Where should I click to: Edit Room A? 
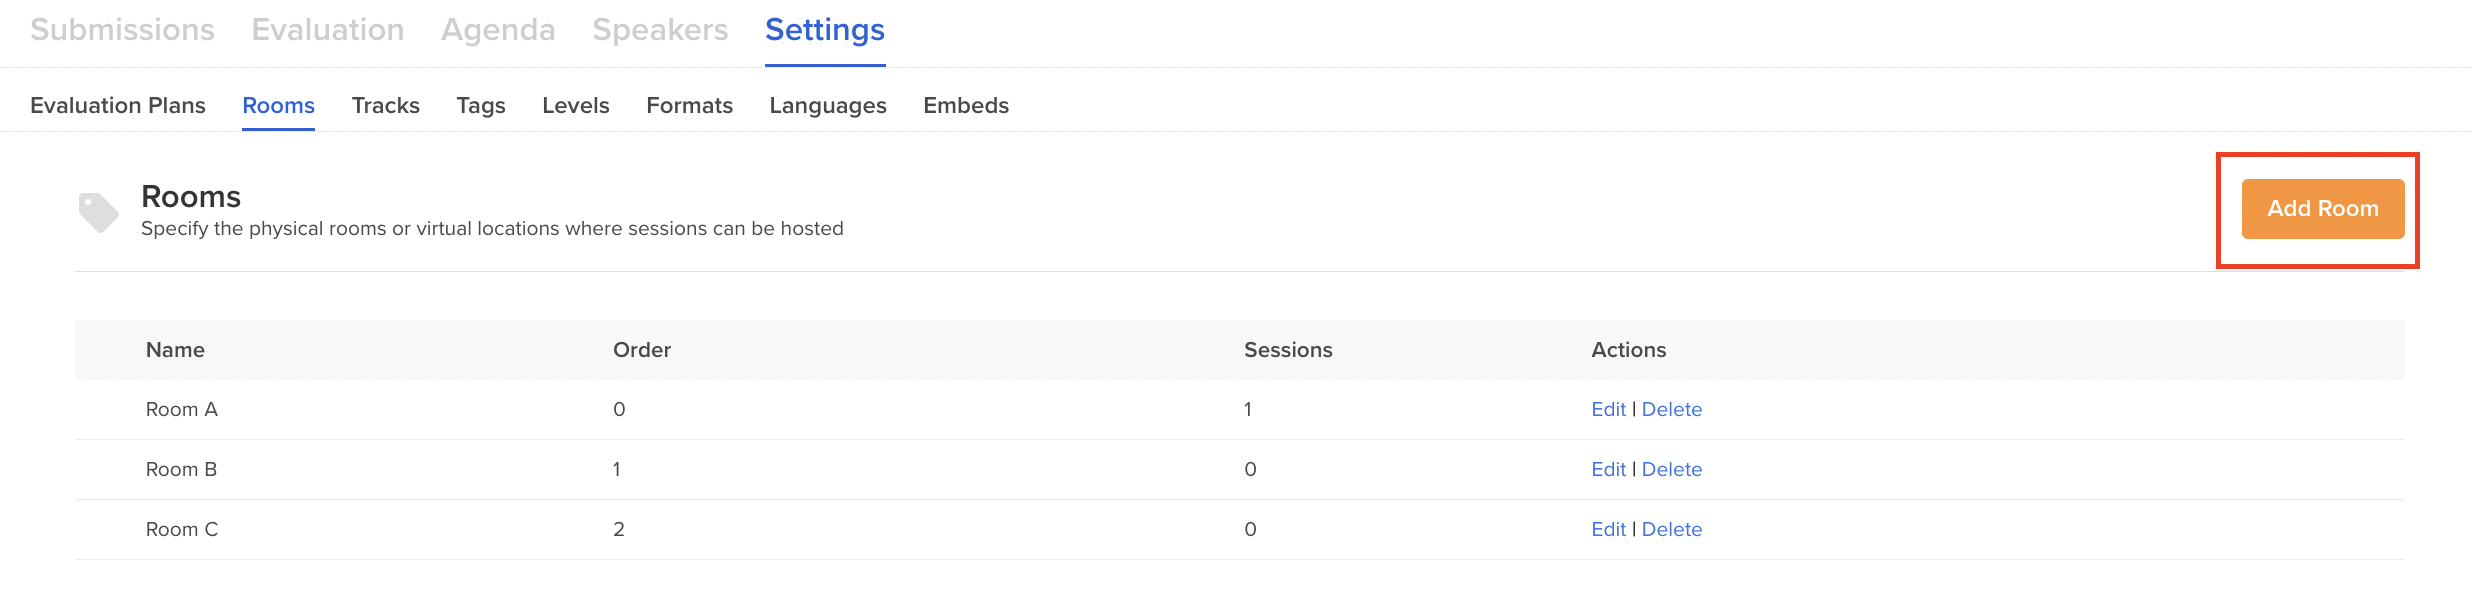click(x=1608, y=409)
